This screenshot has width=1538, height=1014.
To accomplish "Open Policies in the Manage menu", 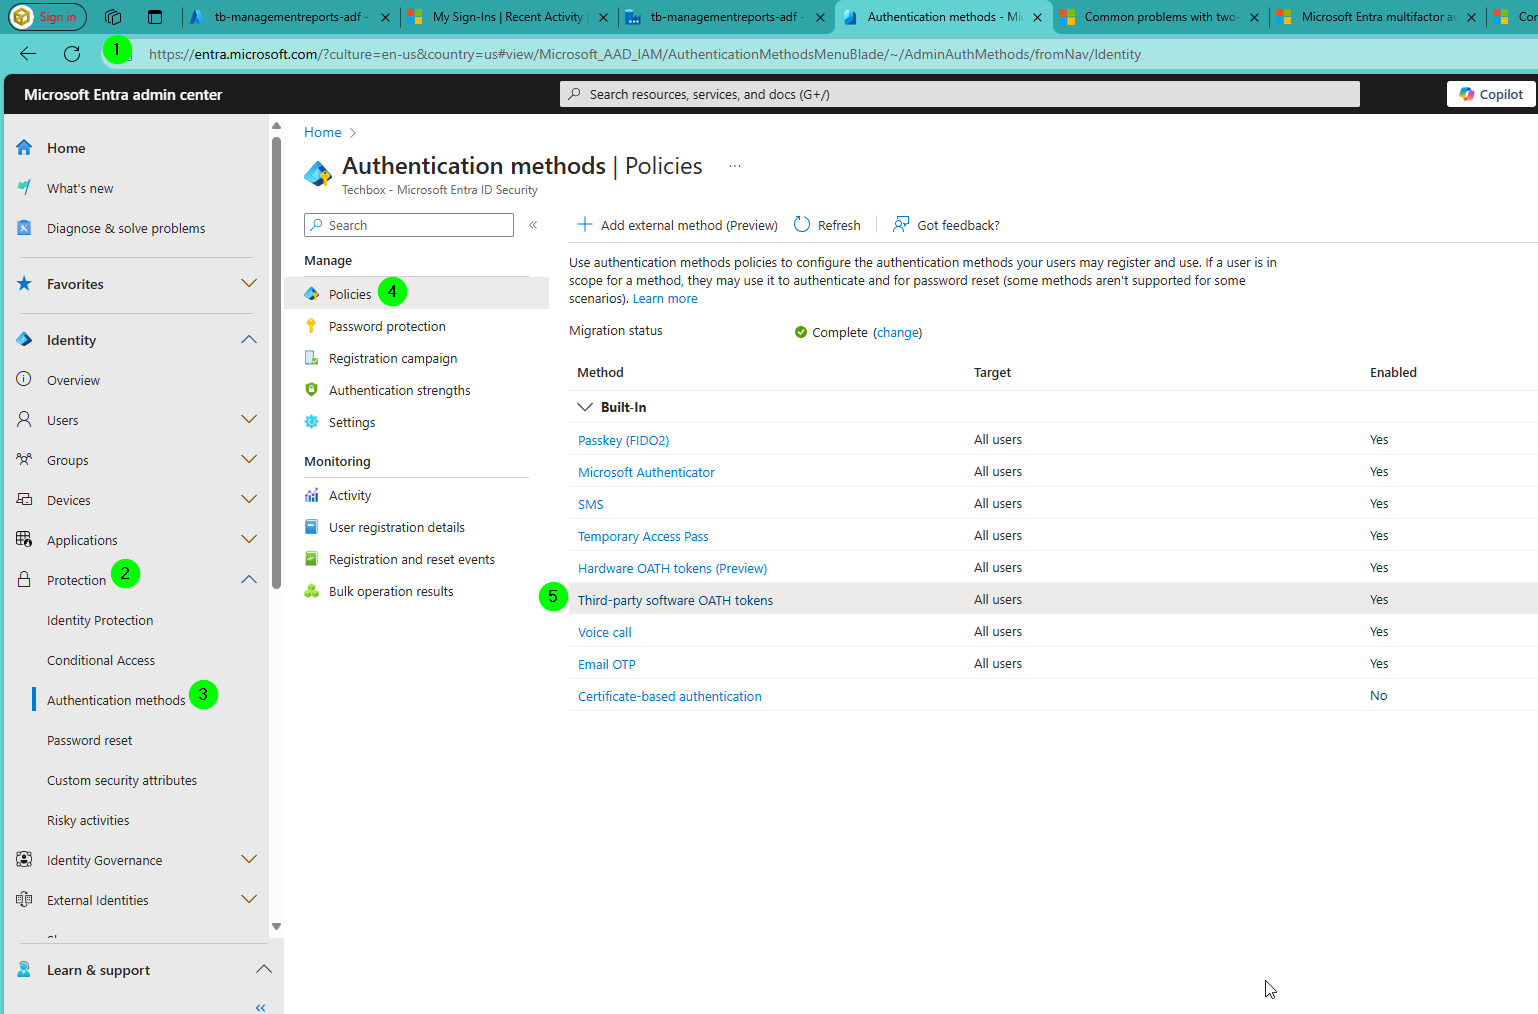I will coord(350,294).
